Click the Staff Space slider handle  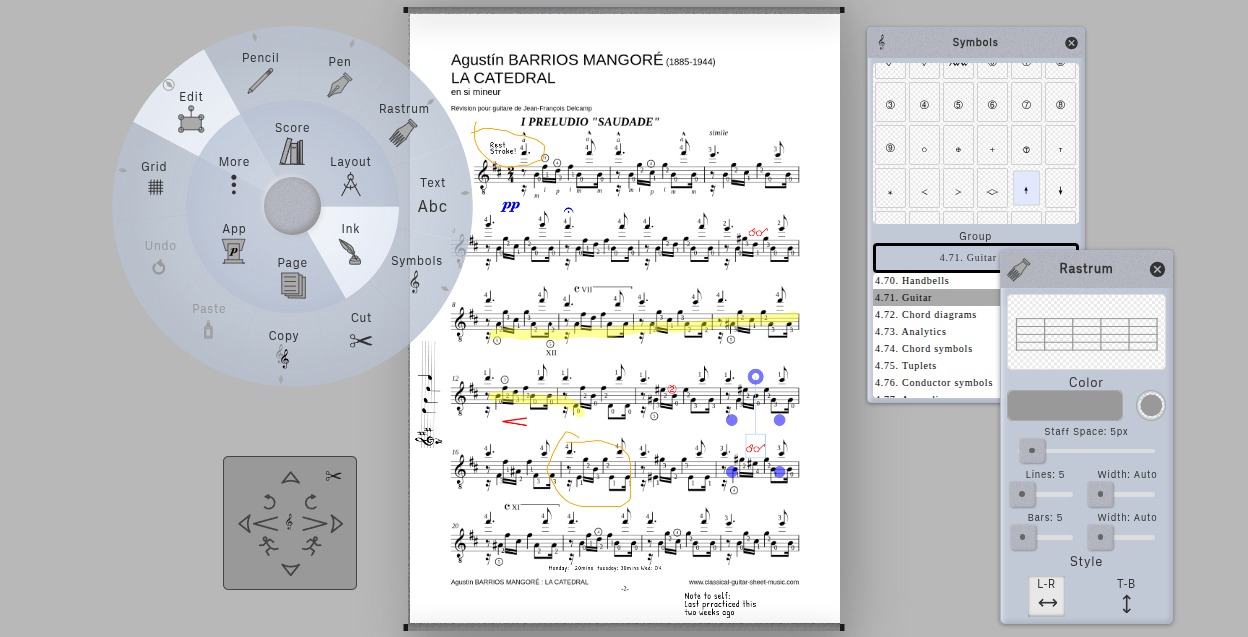coord(1033,451)
